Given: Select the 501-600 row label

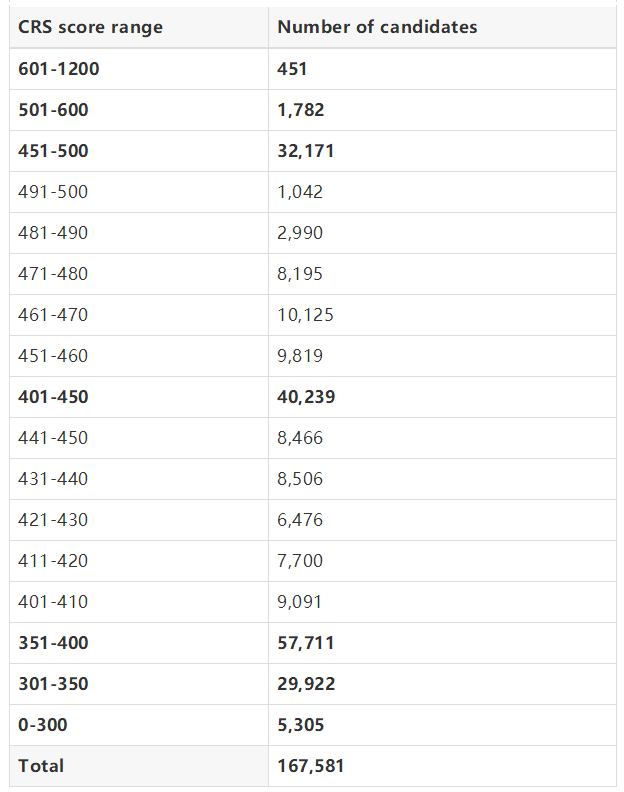Looking at the screenshot, I should coord(53,110).
